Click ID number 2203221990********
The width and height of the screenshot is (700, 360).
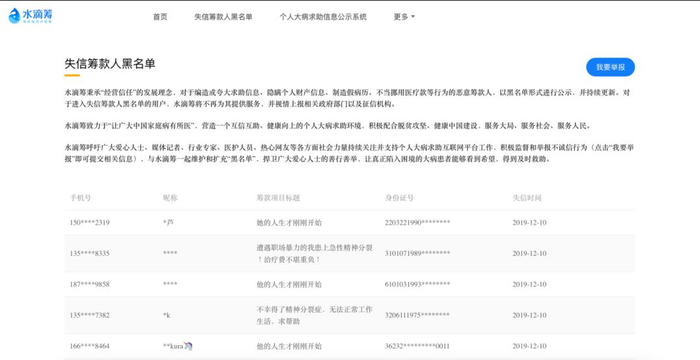[x=417, y=222]
